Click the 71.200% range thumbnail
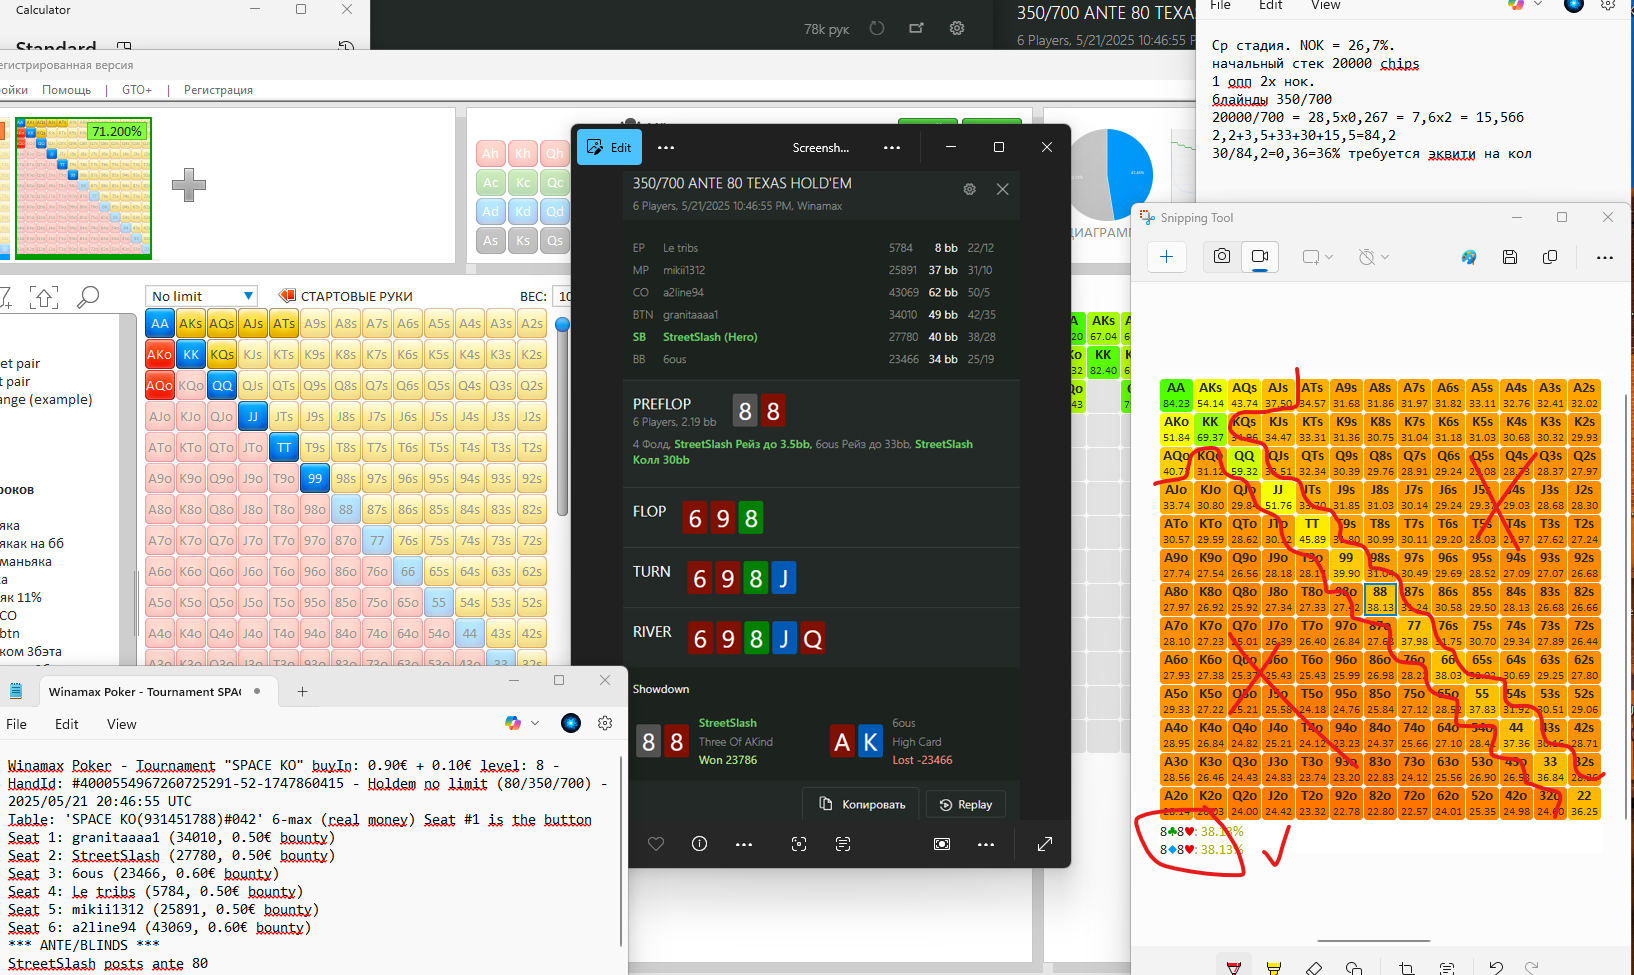Viewport: 1634px width, 975px height. click(x=83, y=187)
